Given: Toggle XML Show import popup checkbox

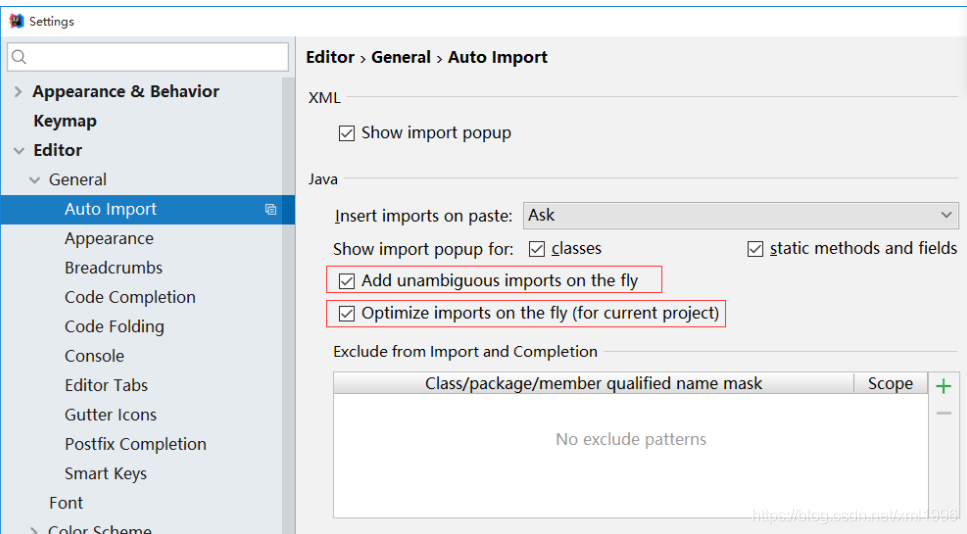Looking at the screenshot, I should (x=347, y=133).
